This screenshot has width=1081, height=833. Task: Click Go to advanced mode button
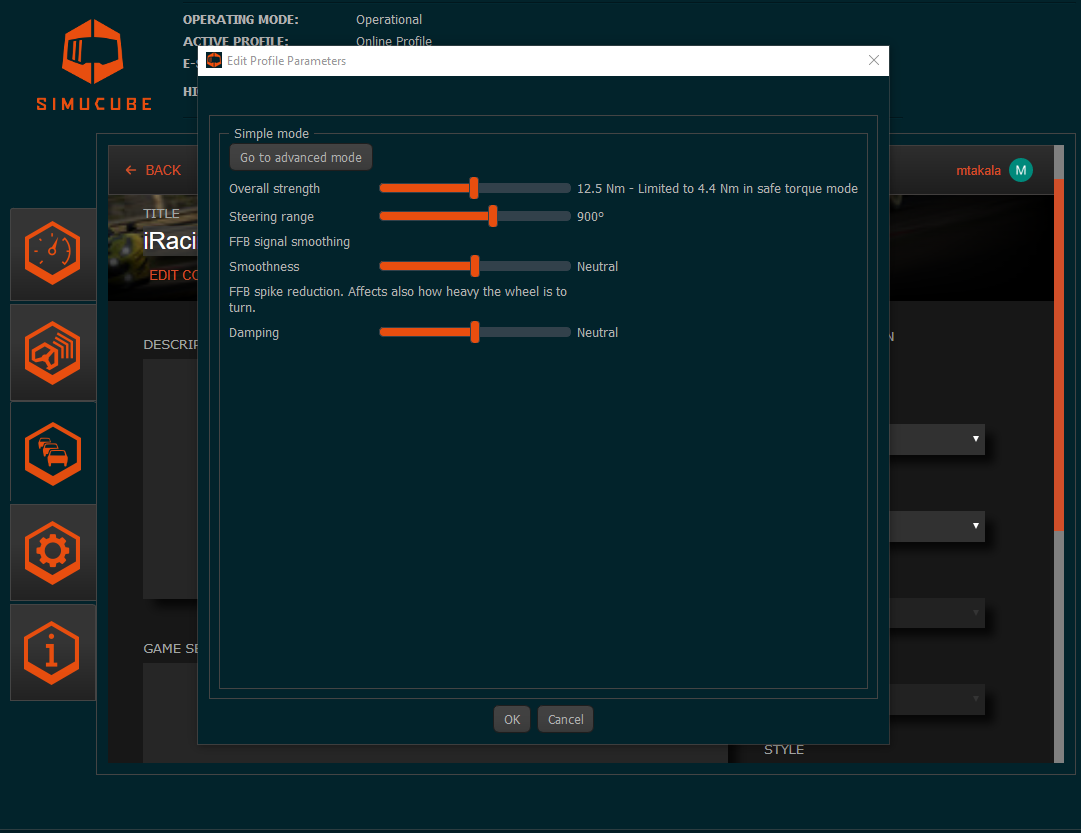point(301,158)
